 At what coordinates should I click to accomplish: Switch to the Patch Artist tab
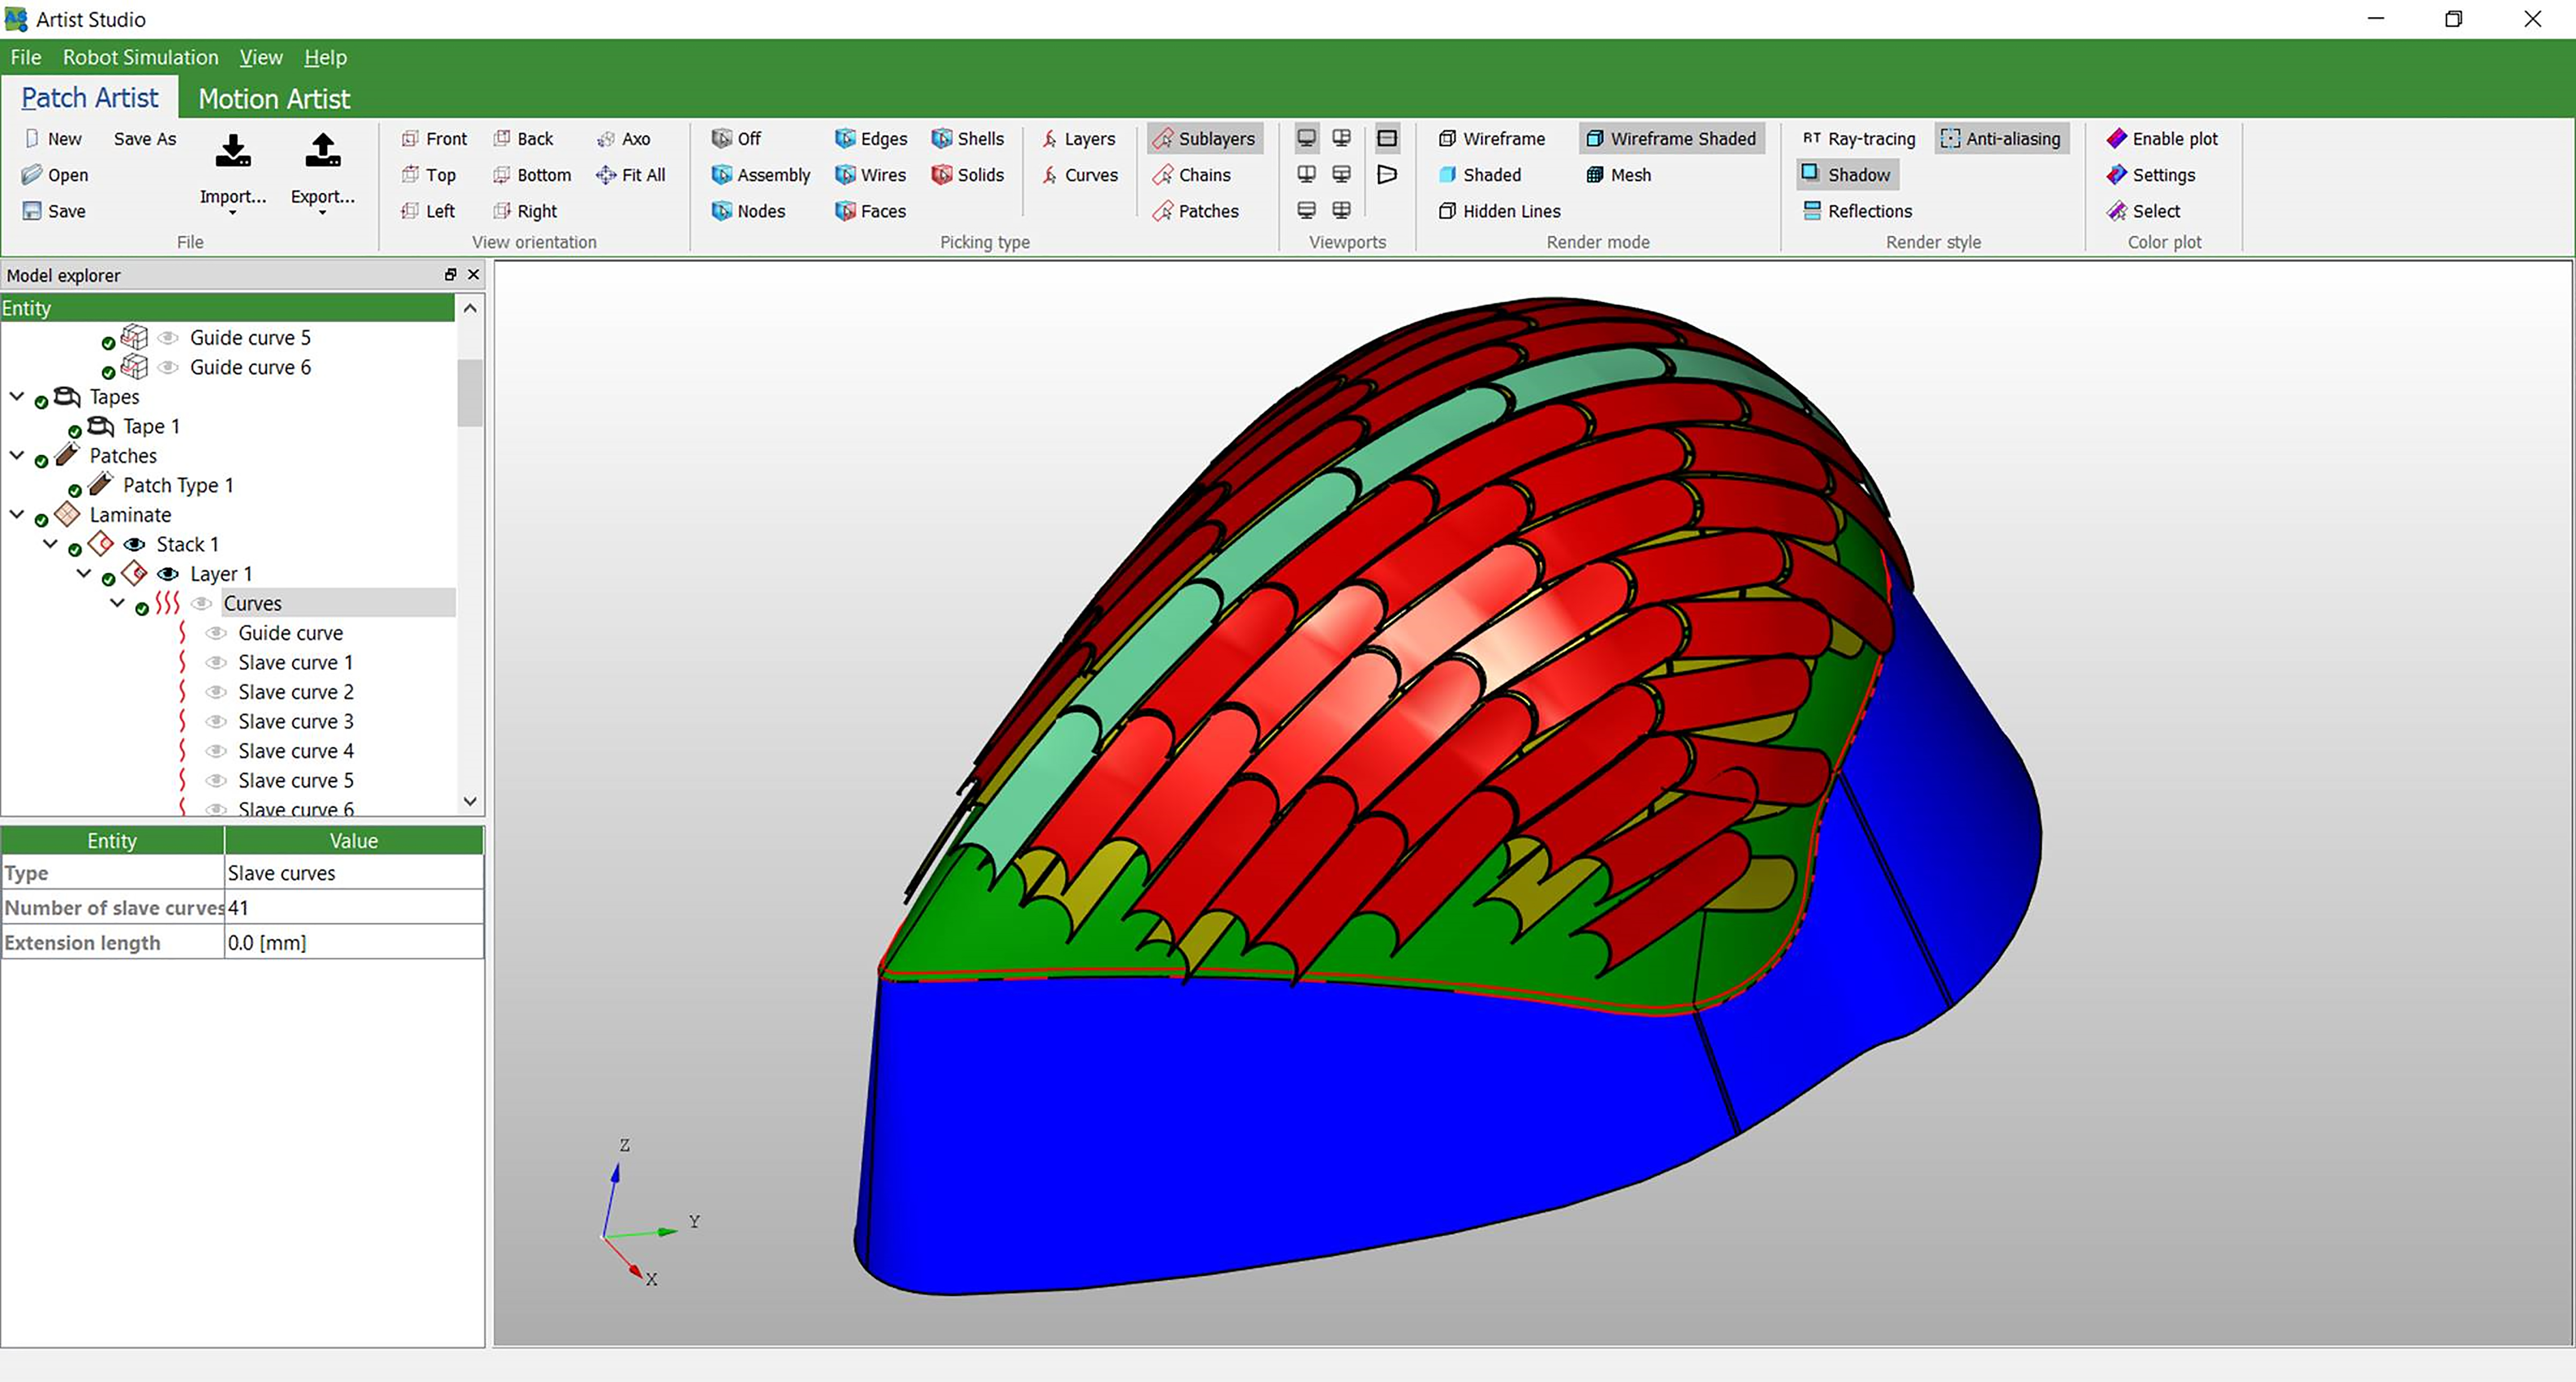(x=90, y=98)
